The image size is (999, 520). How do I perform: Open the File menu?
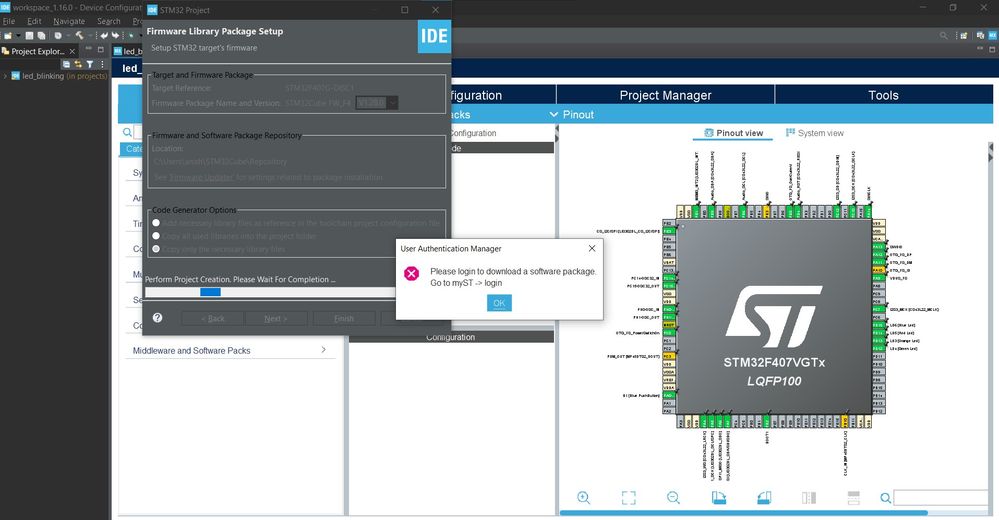pos(9,21)
